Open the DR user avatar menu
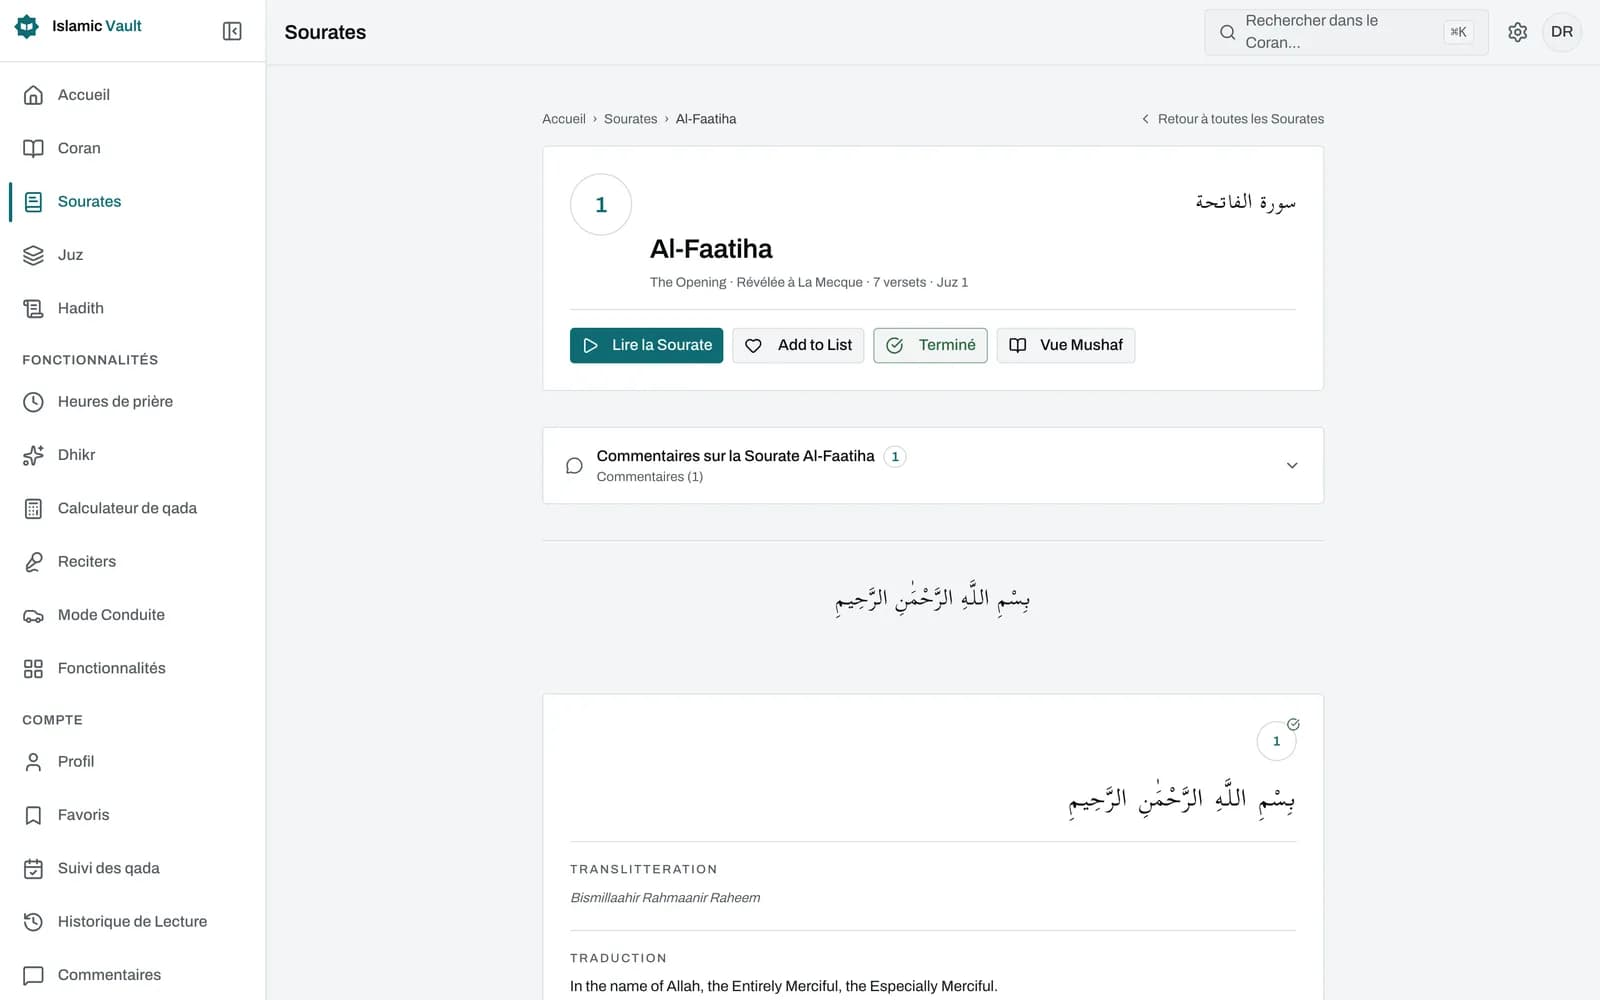The height and width of the screenshot is (1000, 1600). tap(1561, 32)
